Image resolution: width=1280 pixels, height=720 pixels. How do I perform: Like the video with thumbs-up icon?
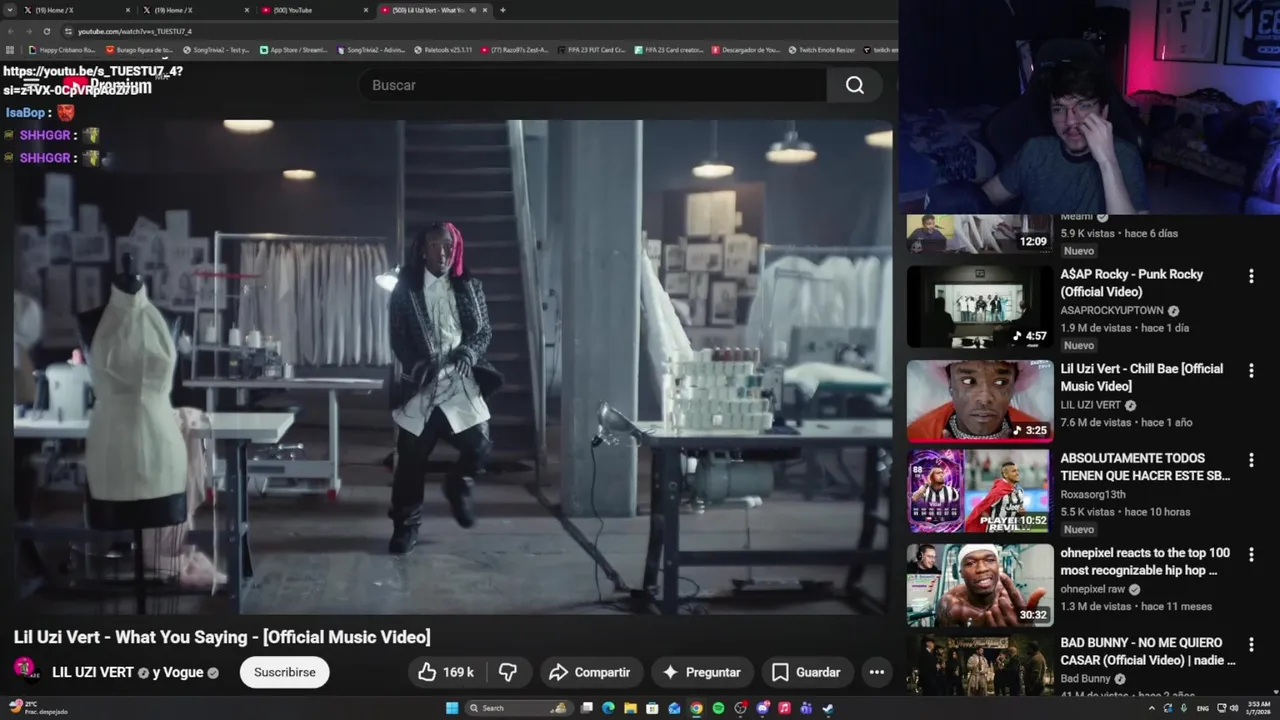point(446,672)
